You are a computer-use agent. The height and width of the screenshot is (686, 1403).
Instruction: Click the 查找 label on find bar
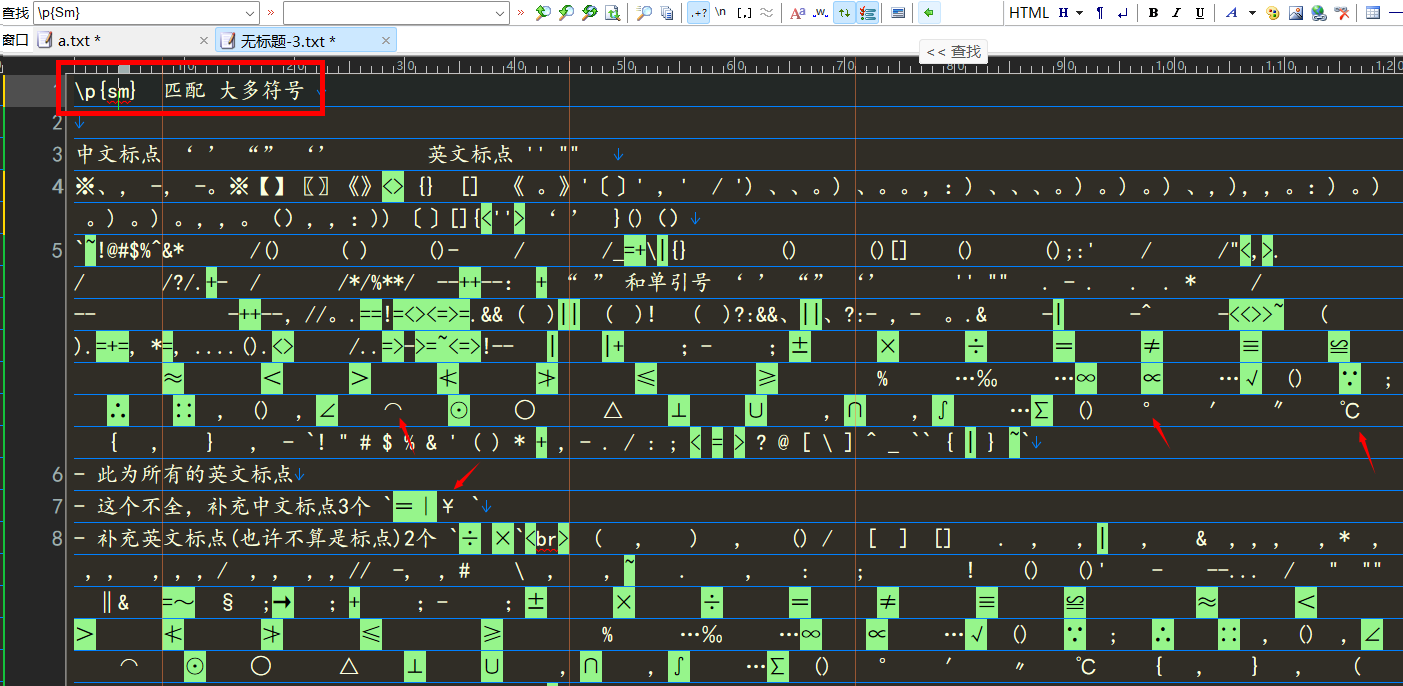(15, 13)
